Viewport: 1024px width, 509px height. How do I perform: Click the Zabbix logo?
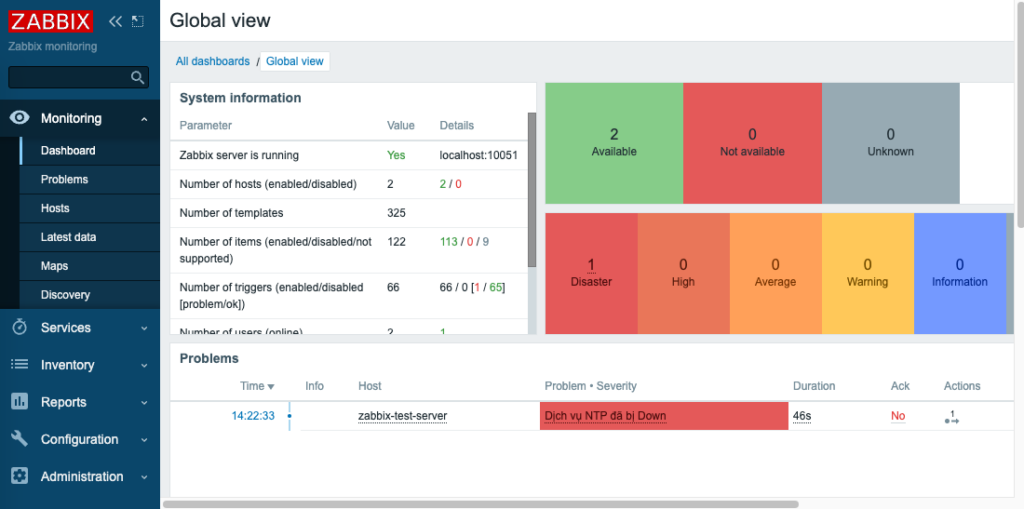click(x=50, y=22)
